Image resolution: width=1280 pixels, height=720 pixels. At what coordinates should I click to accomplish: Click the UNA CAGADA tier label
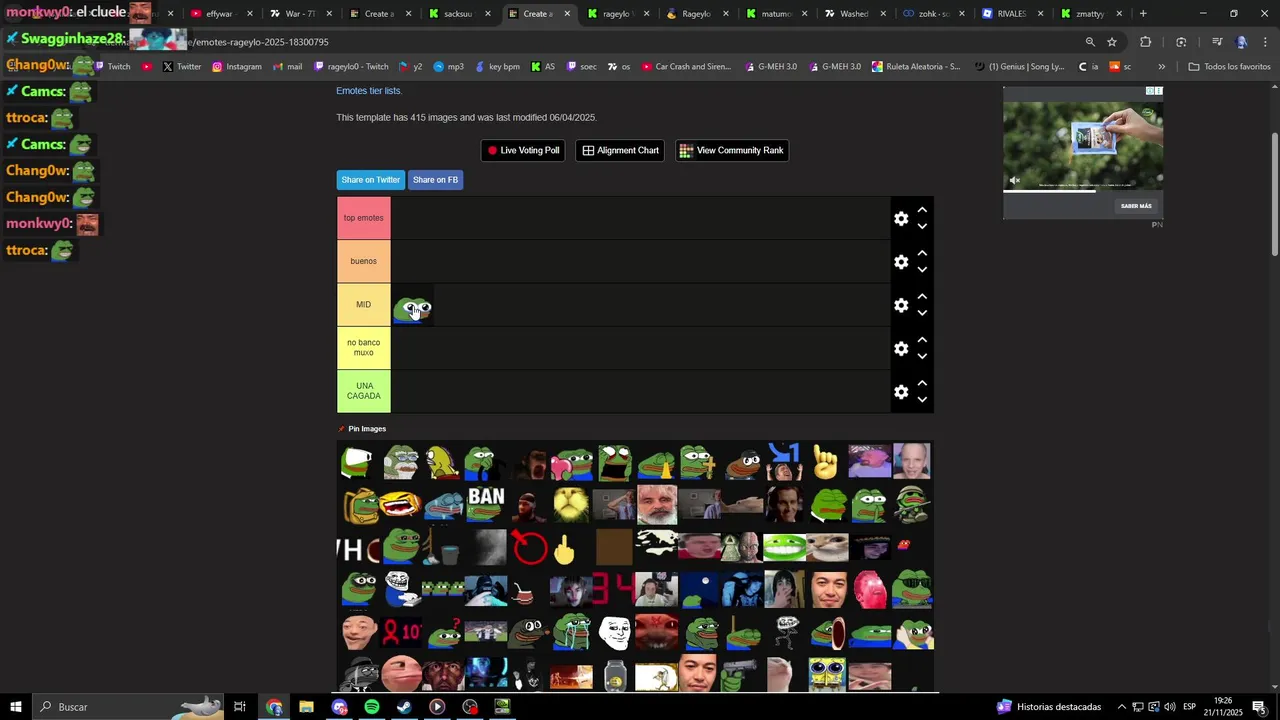[364, 392]
